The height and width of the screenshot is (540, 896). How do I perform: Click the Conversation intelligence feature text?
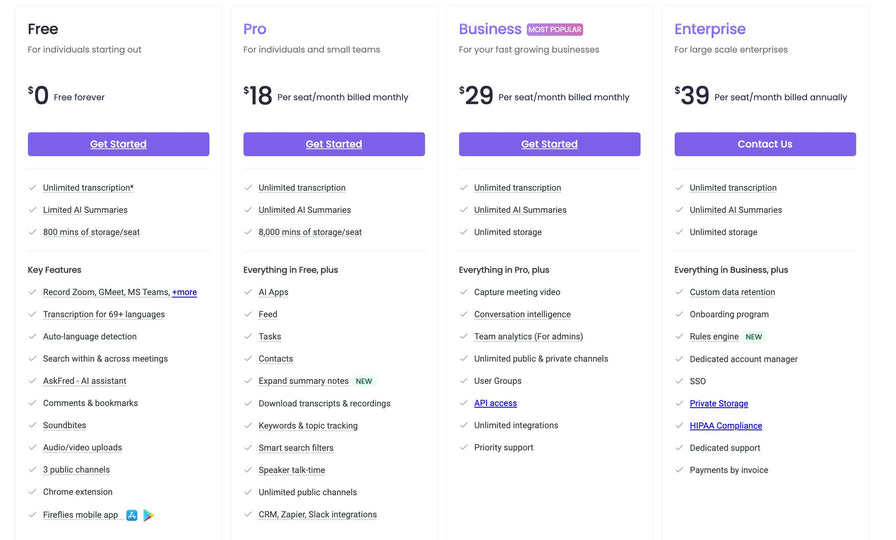tap(521, 314)
